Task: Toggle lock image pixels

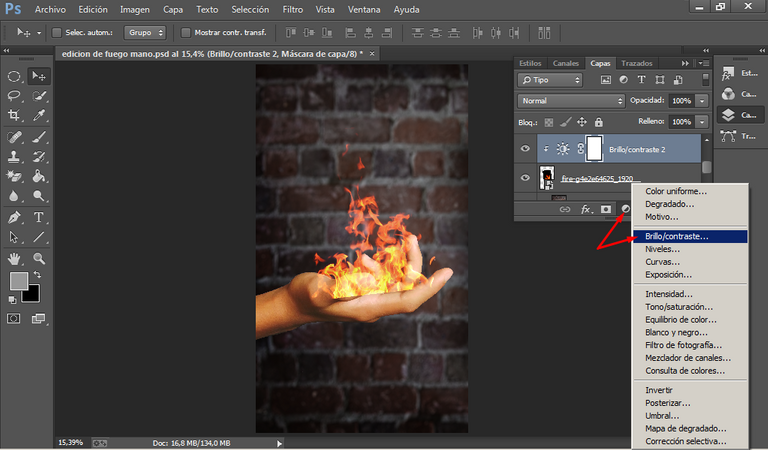Action: (x=566, y=122)
